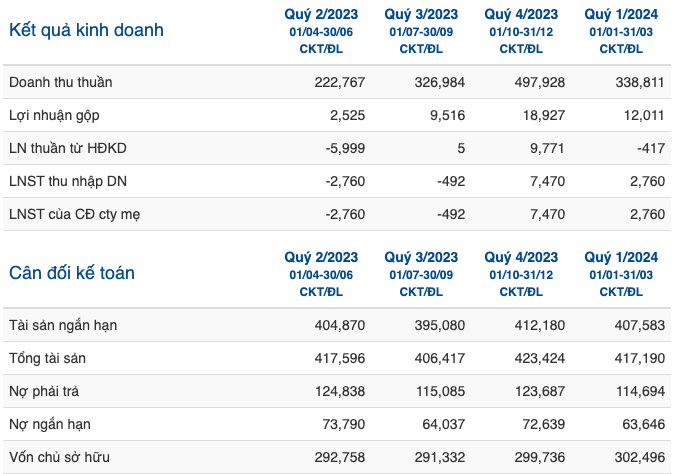Click the 497,928 revenue value for Quý 4/2023
Screen dimensions: 674x474
coord(539,82)
